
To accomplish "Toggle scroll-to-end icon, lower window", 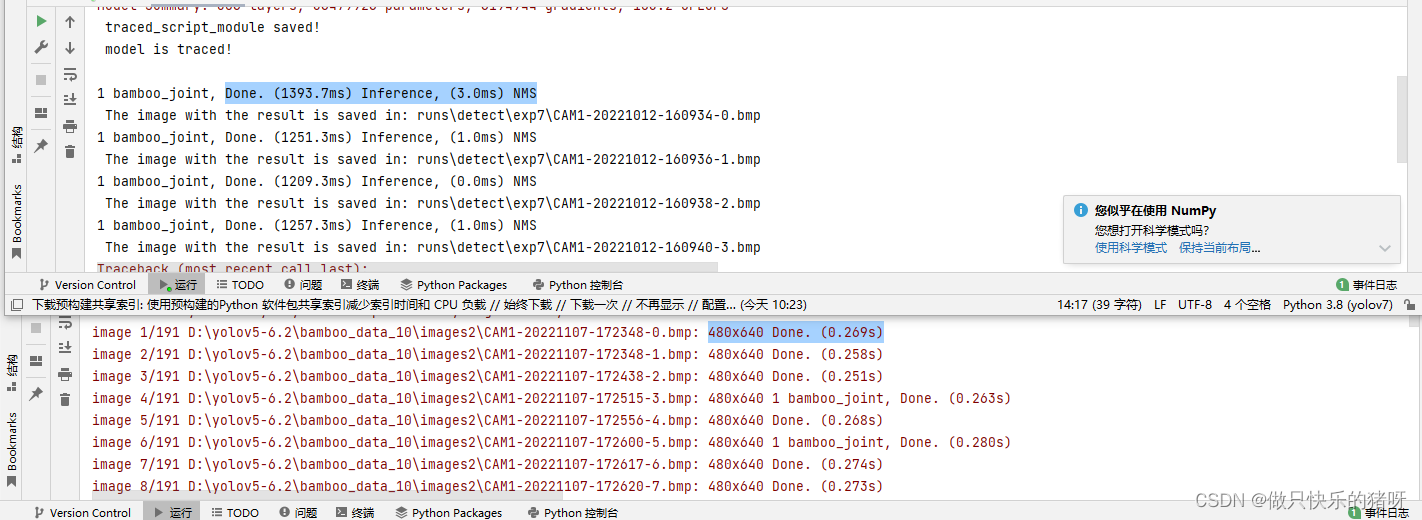I will click(65, 347).
